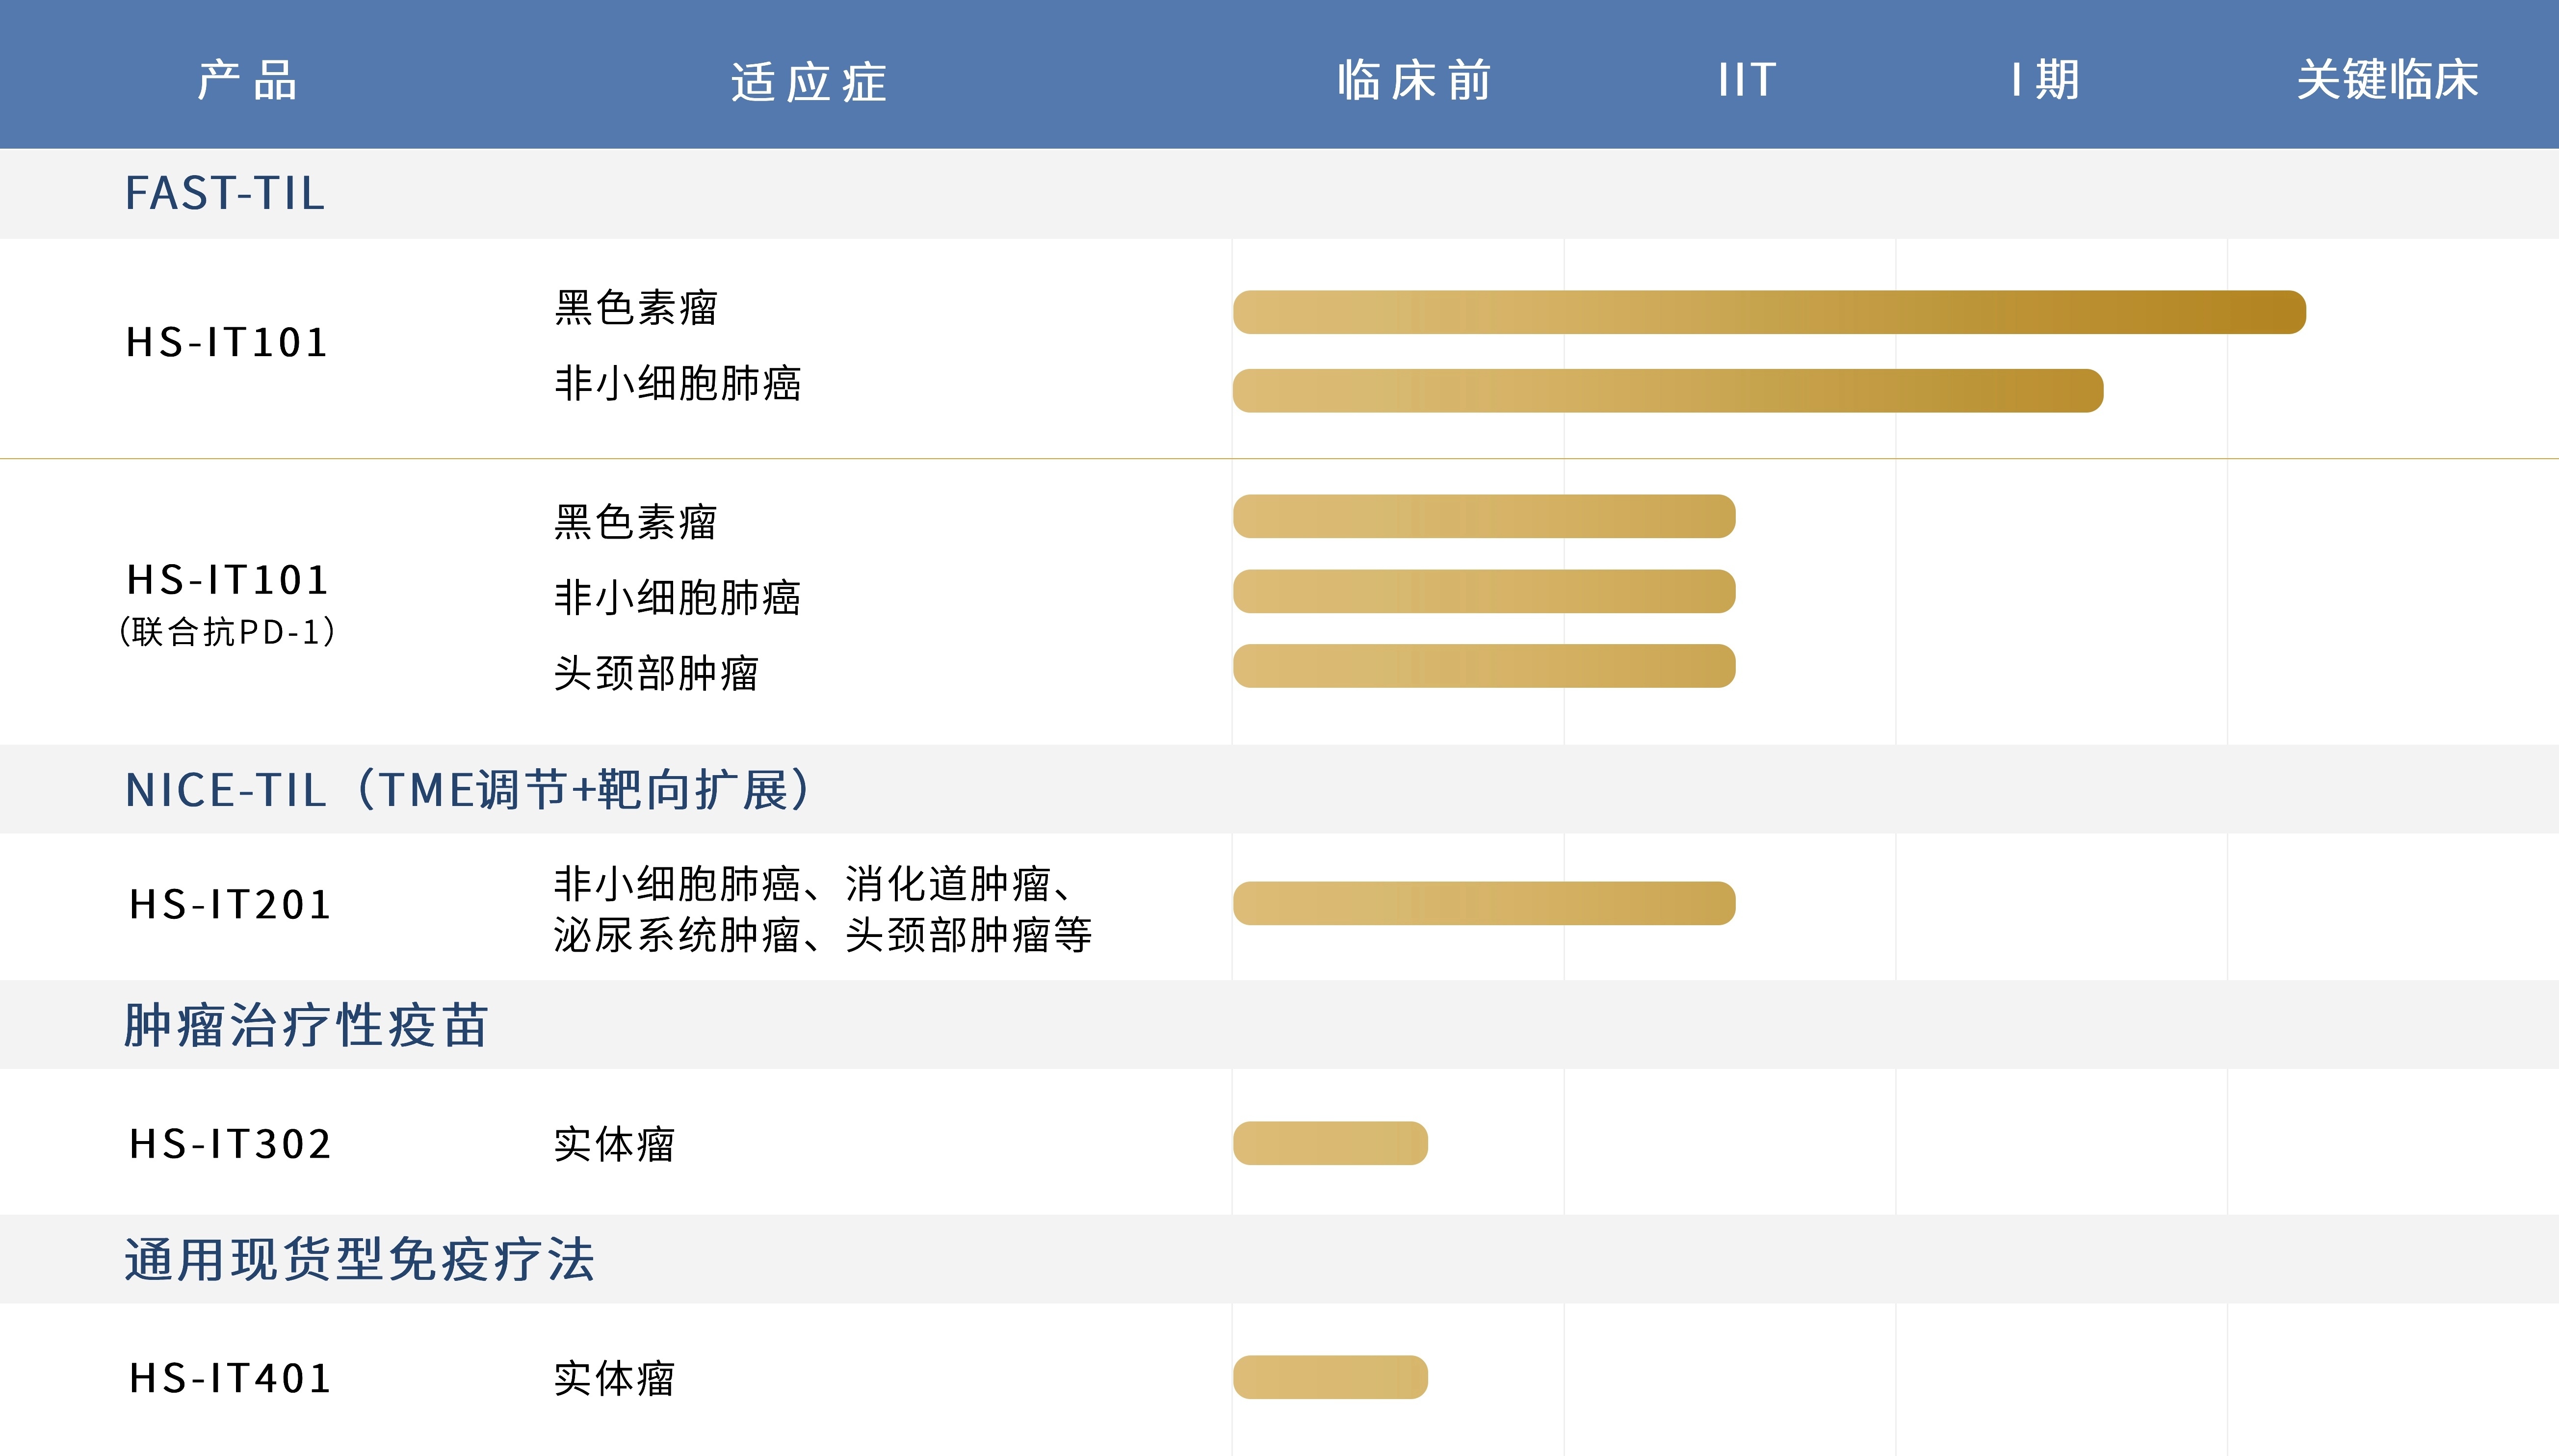
Task: Select the 临床前 stage header
Action: point(1414,80)
